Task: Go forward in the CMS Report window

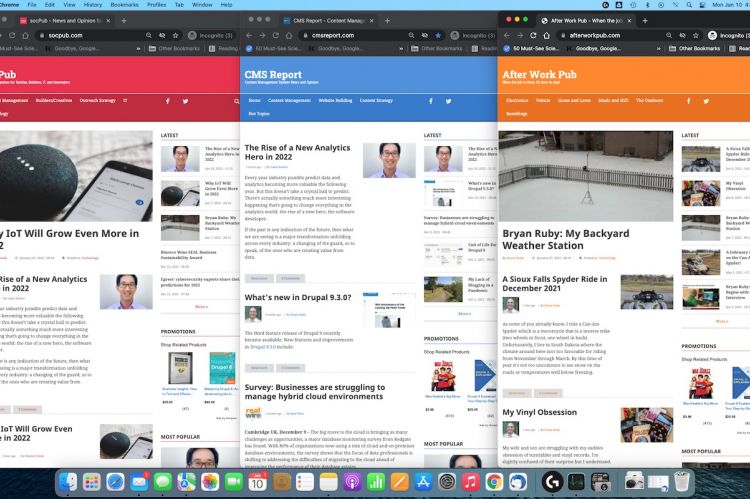Action: click(262, 35)
